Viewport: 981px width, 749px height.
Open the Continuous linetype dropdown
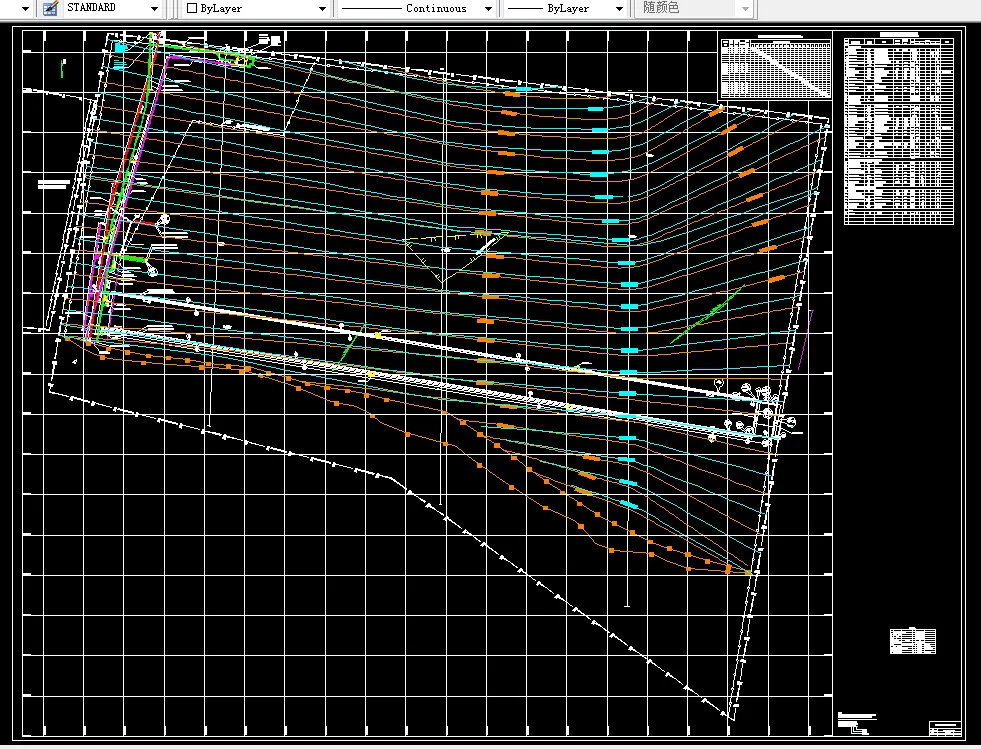click(488, 9)
